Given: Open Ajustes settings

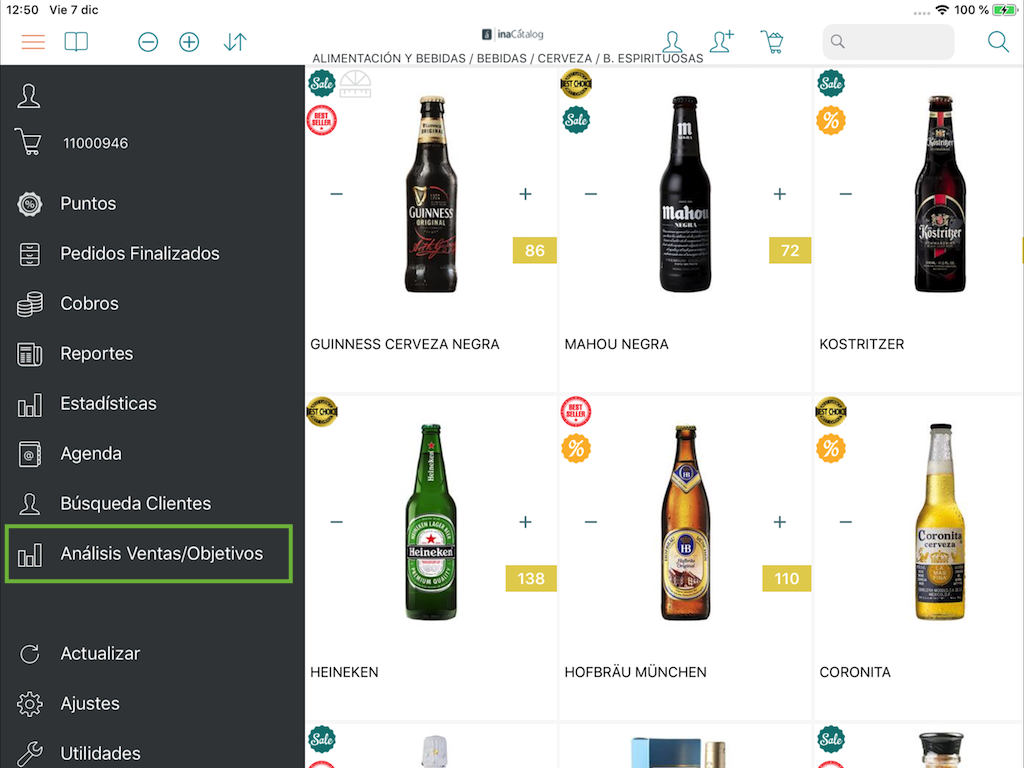Looking at the screenshot, I should coord(90,703).
